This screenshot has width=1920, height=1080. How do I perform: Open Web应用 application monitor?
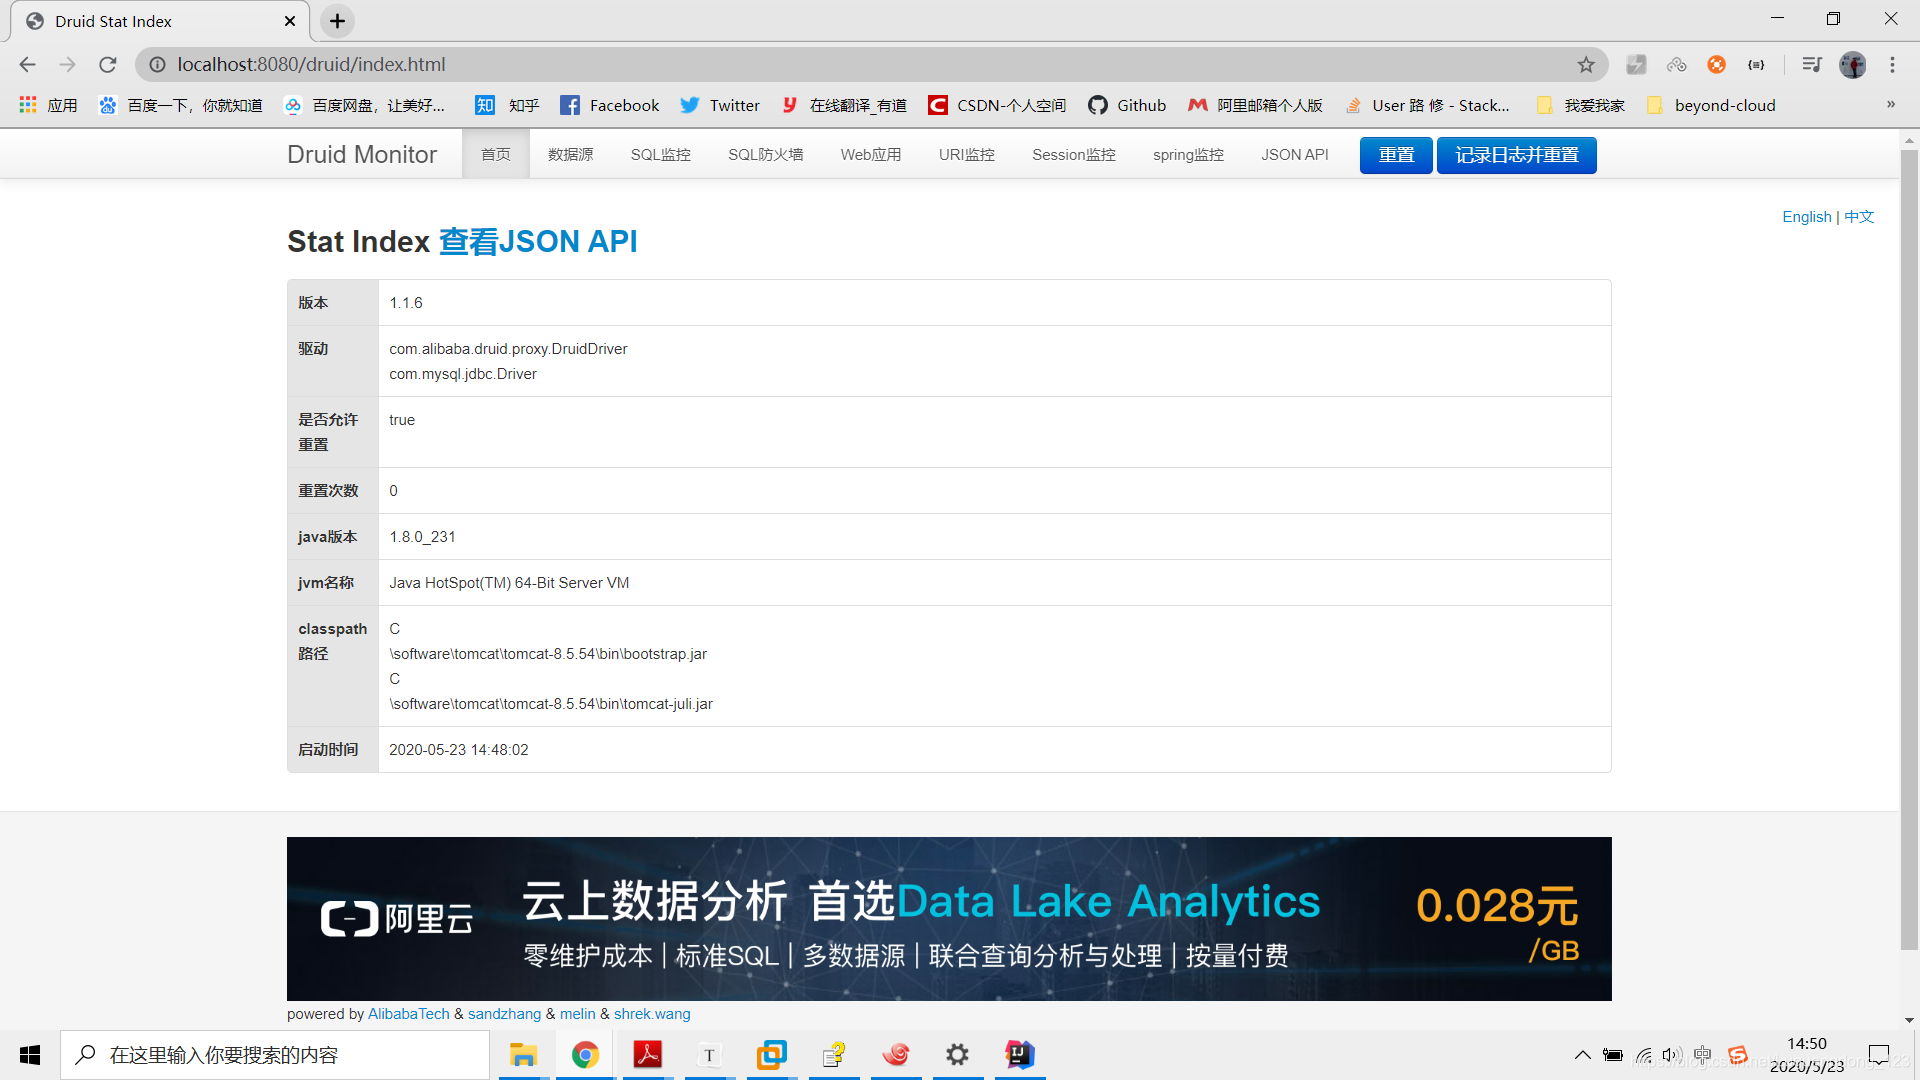click(x=870, y=154)
